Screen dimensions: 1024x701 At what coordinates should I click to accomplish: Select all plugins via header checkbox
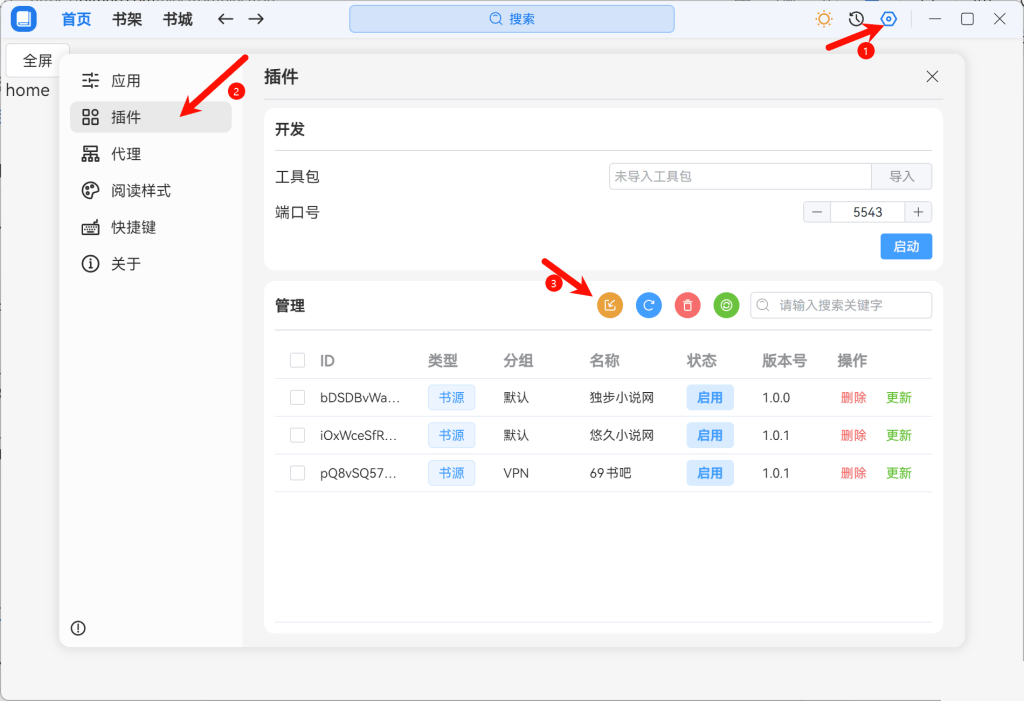pos(297,360)
